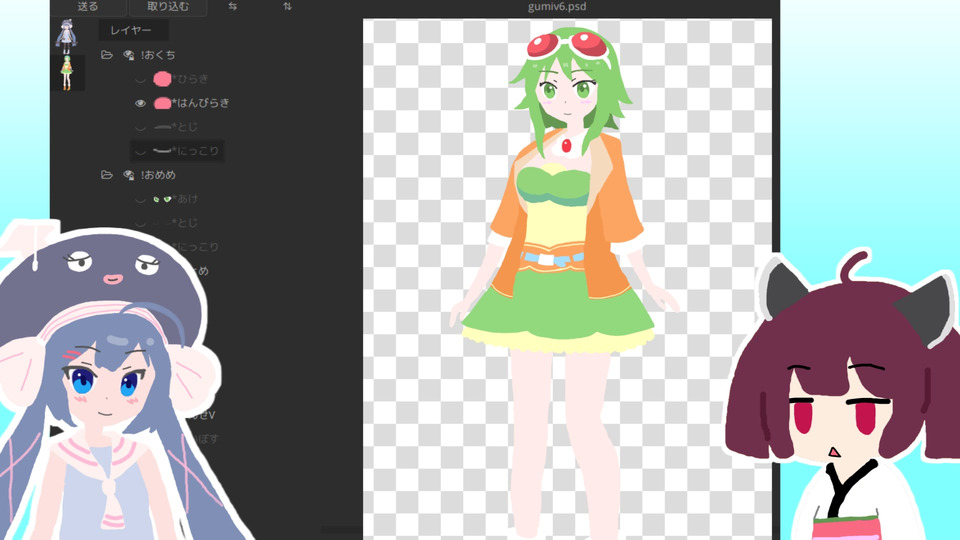Collapse the !おくち folder
Viewport: 960px width, 540px height.
(x=107, y=55)
